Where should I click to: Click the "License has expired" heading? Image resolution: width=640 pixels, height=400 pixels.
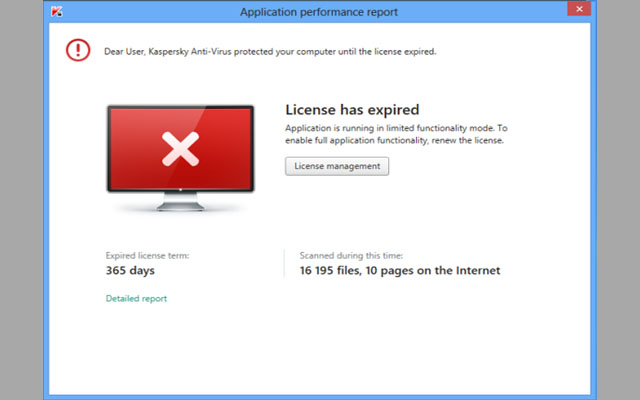pos(352,110)
